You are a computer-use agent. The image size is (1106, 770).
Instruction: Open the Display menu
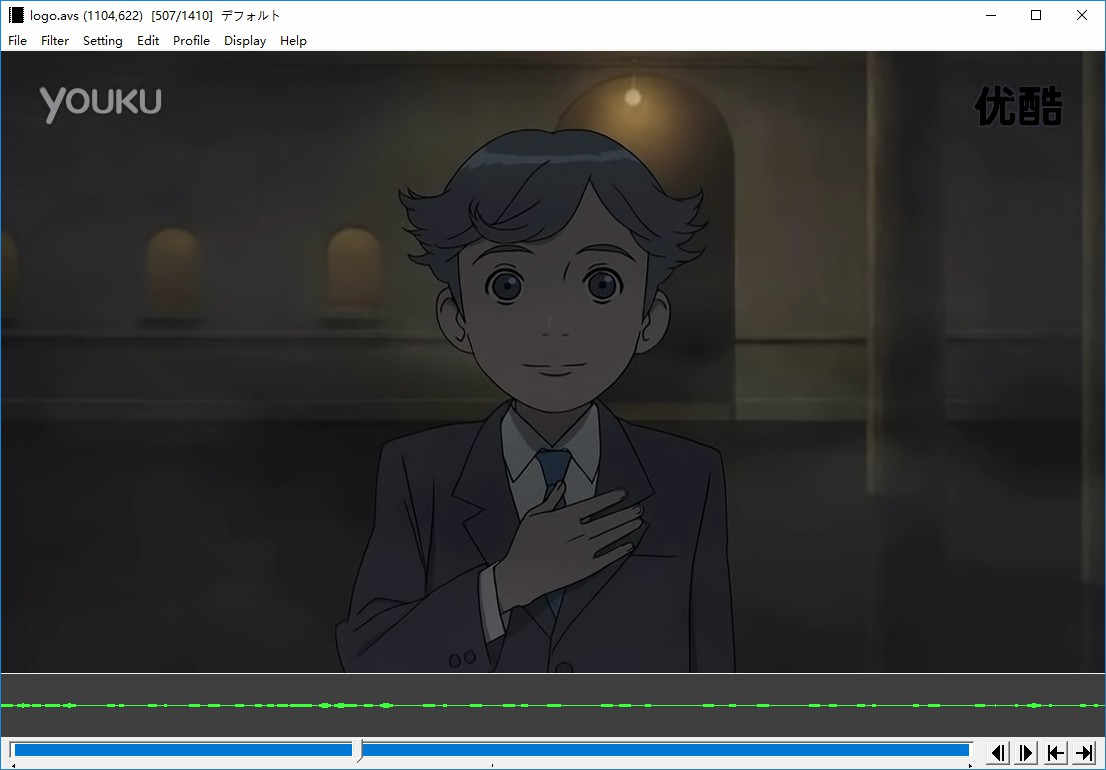tap(245, 41)
